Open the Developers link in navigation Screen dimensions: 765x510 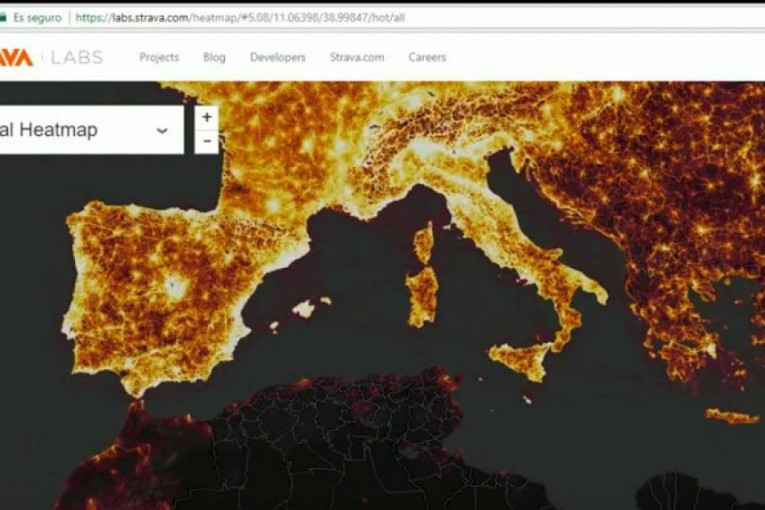click(x=278, y=57)
